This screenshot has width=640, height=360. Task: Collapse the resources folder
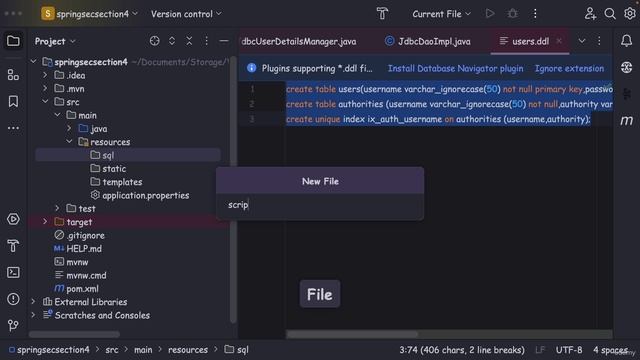click(69, 142)
